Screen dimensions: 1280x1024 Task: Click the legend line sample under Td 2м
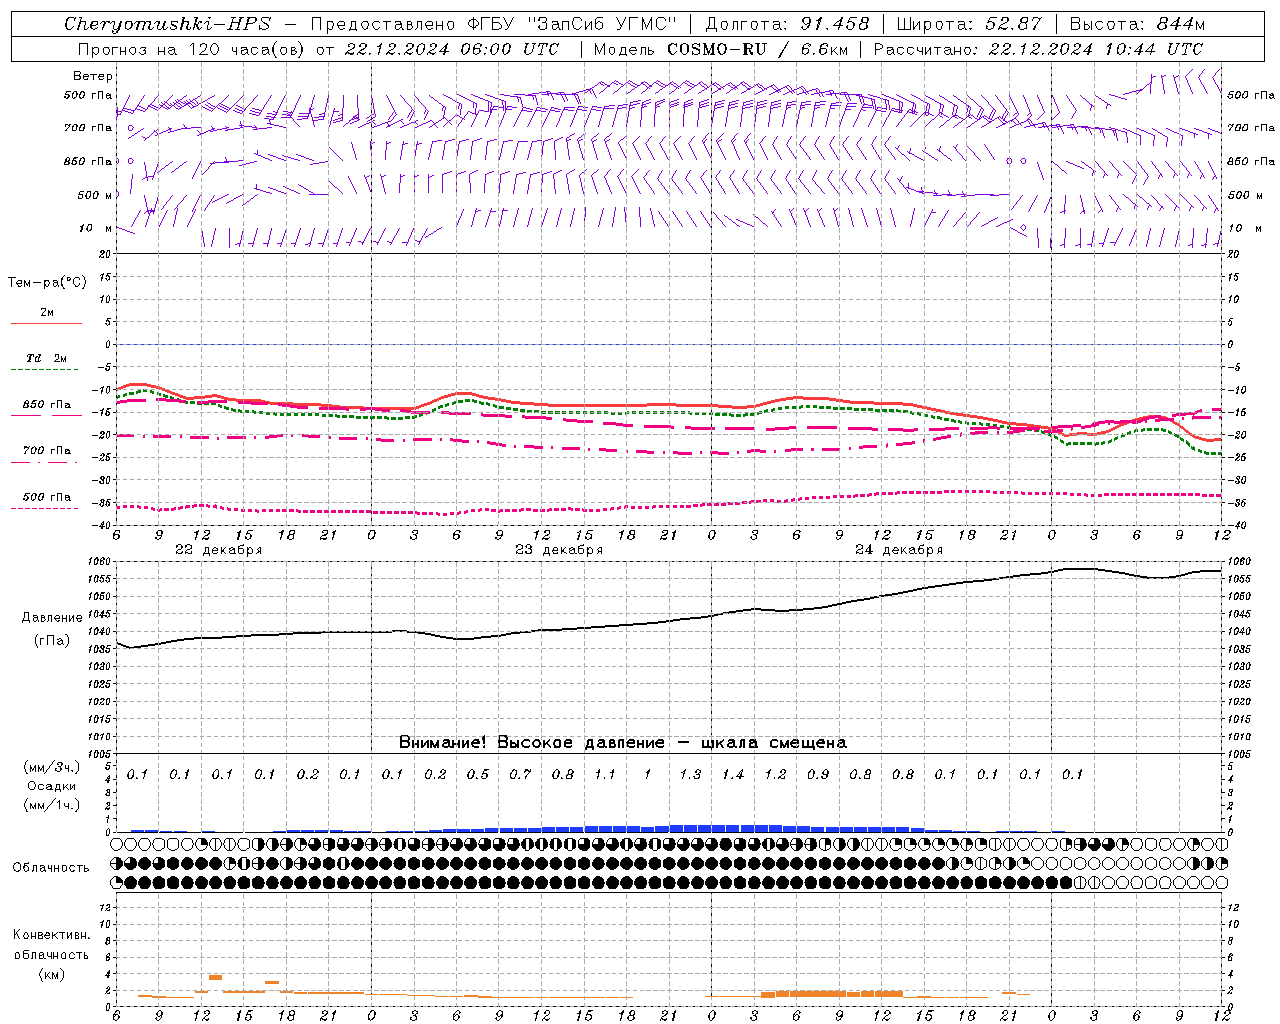[x=46, y=370]
